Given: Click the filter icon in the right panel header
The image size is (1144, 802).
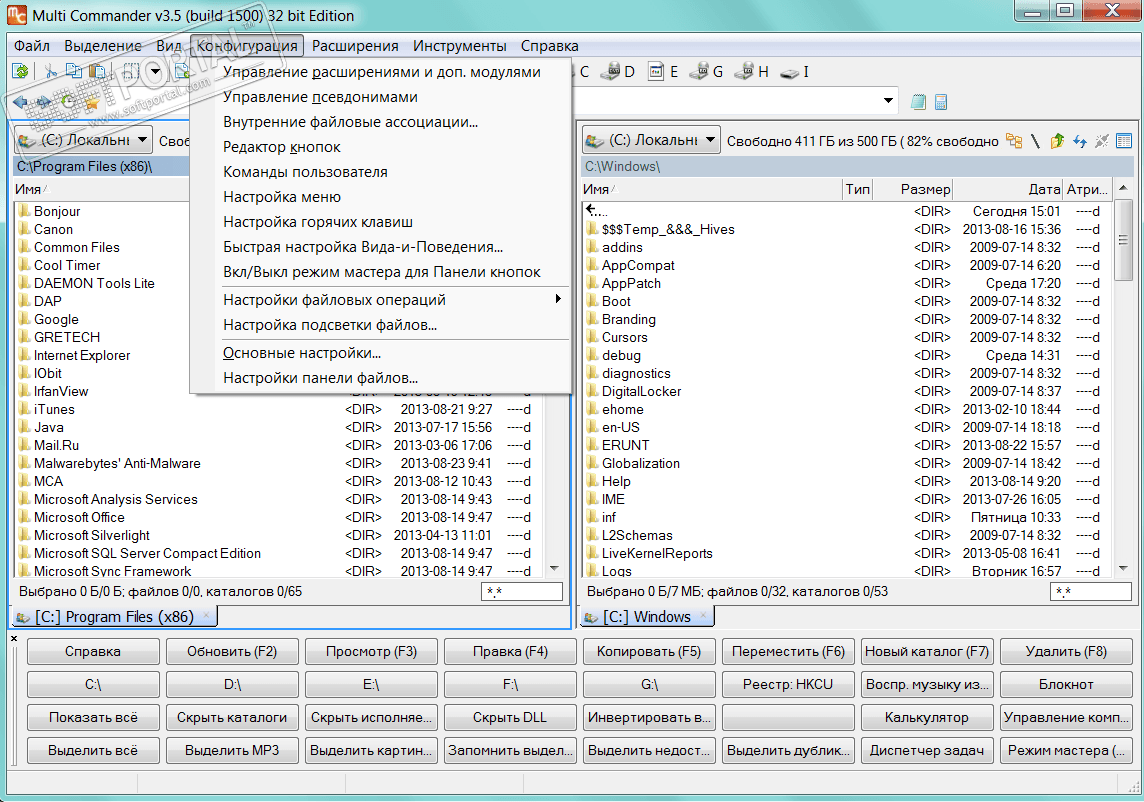Looking at the screenshot, I should pyautogui.click(x=1102, y=140).
